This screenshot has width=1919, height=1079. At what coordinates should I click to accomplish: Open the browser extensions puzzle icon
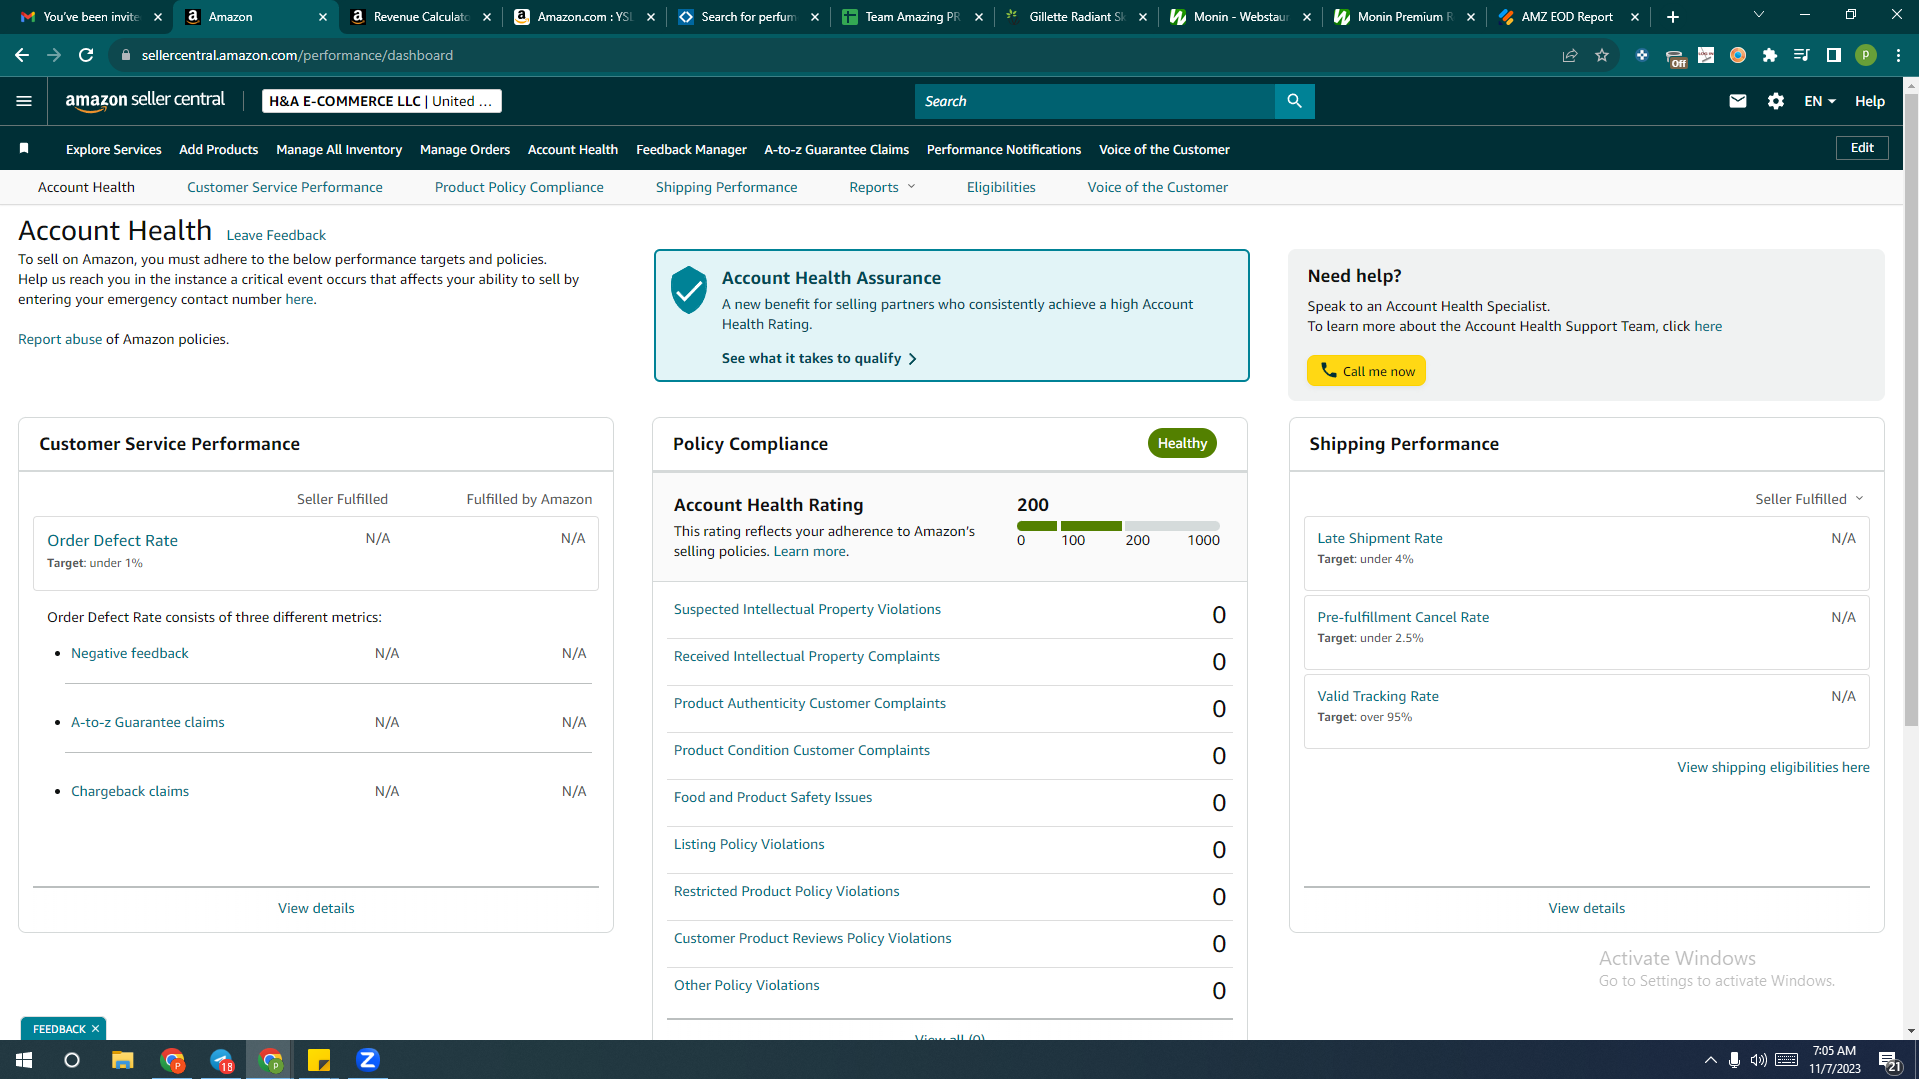[x=1770, y=55]
